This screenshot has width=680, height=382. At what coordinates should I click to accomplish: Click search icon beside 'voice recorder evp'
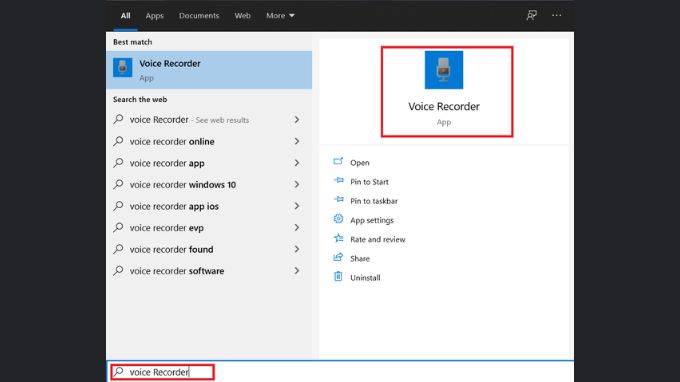pyautogui.click(x=118, y=227)
